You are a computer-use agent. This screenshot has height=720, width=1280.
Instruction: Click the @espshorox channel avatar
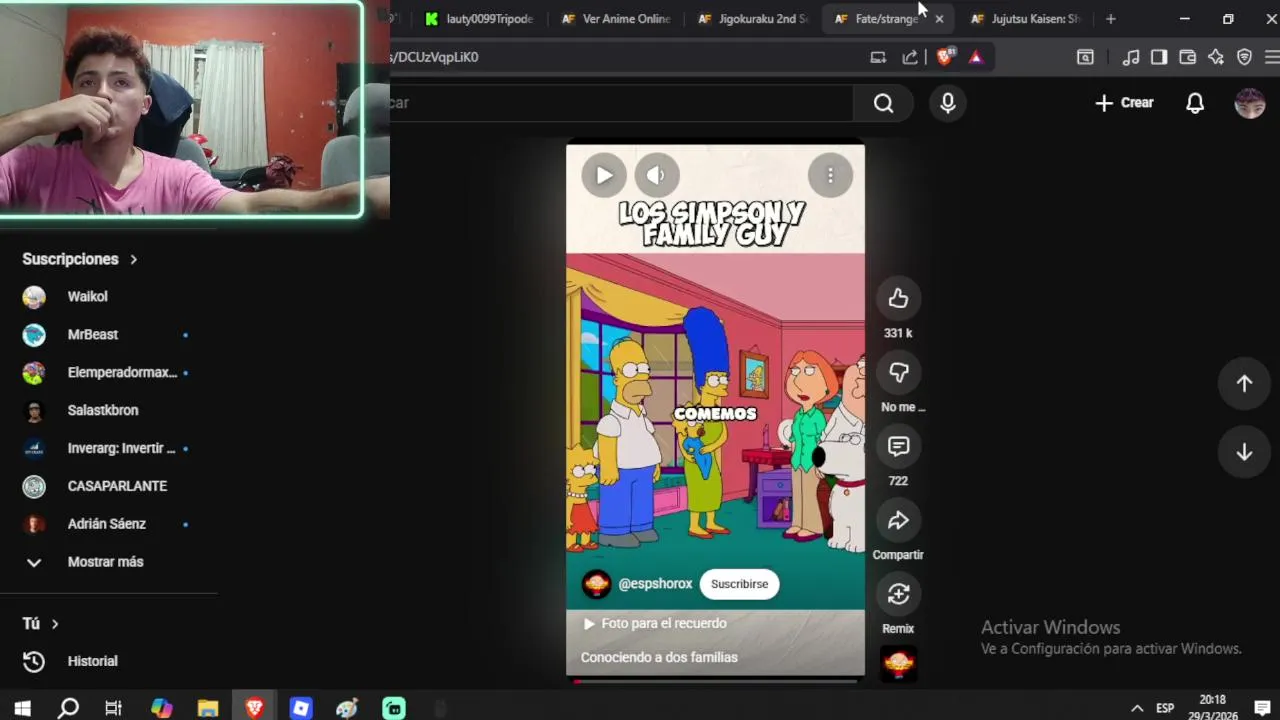pyautogui.click(x=597, y=584)
